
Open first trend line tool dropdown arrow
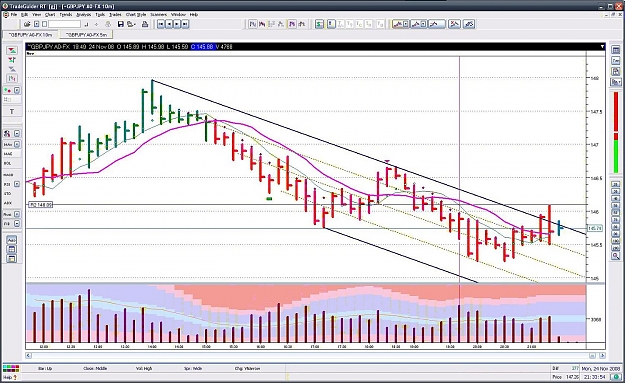coord(406,24)
